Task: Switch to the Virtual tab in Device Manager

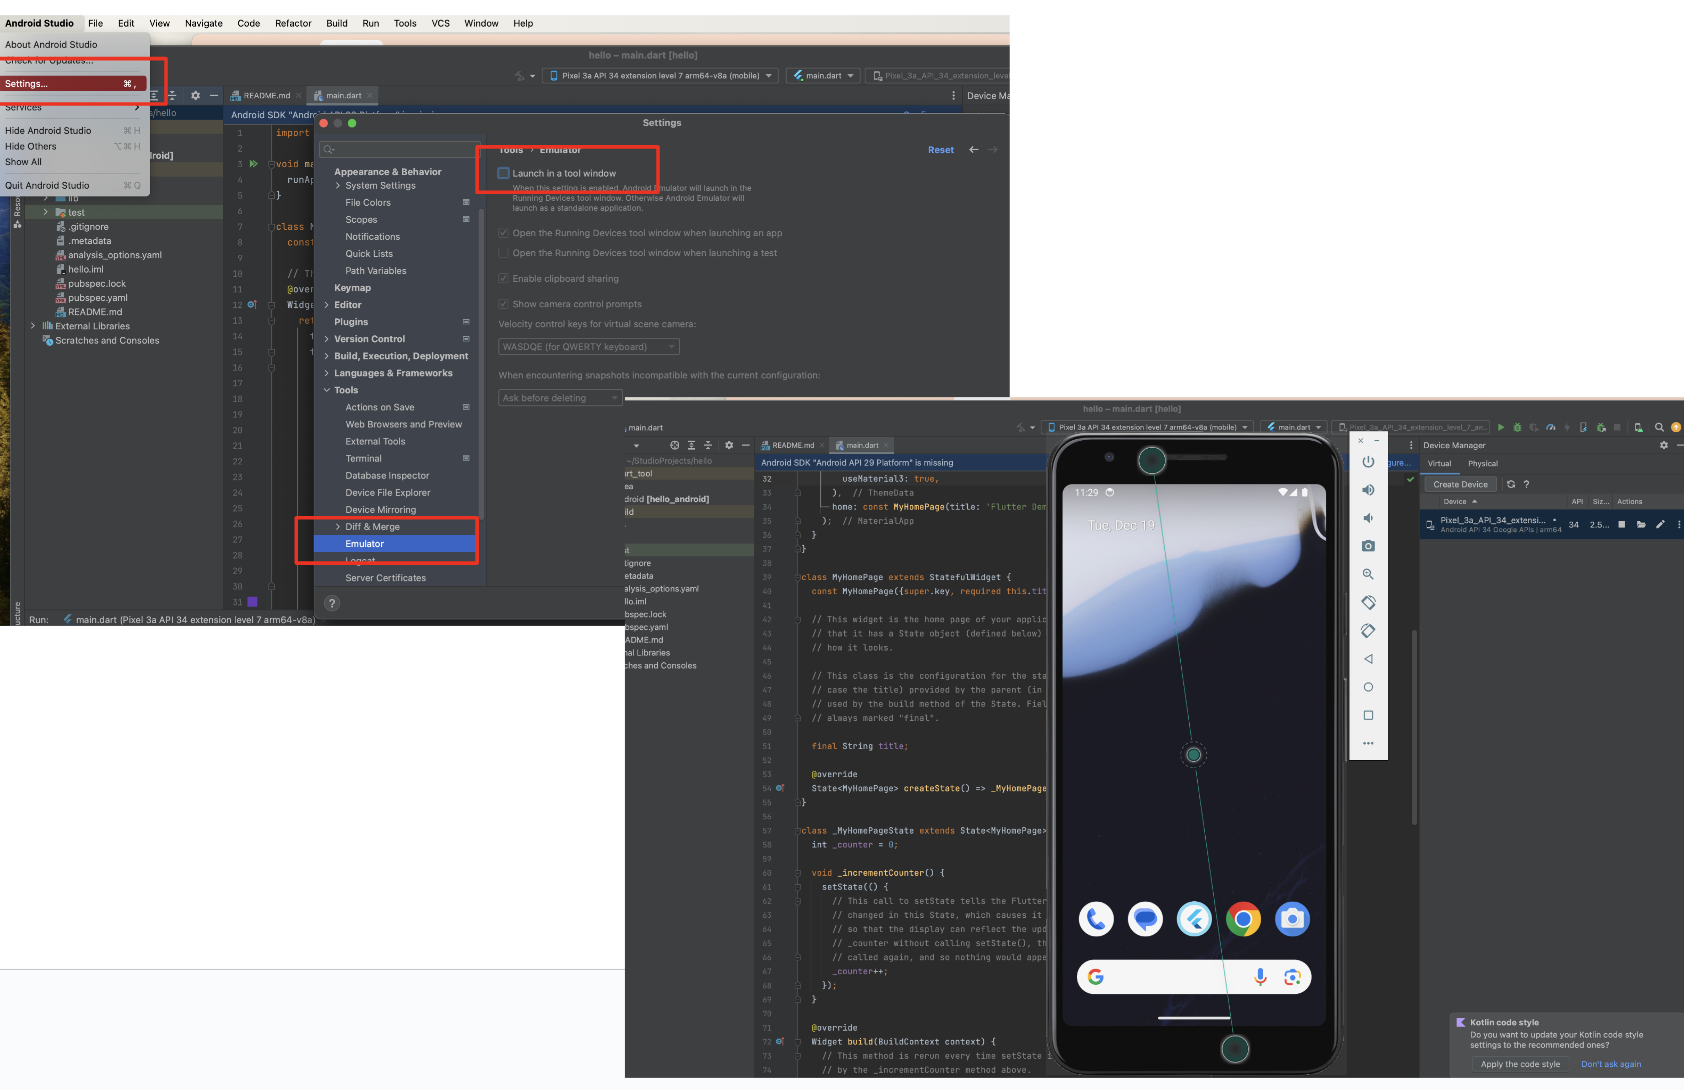Action: tap(1439, 464)
